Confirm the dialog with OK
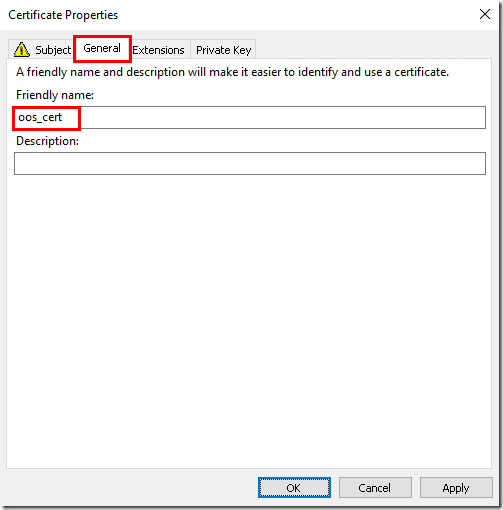 [x=294, y=488]
